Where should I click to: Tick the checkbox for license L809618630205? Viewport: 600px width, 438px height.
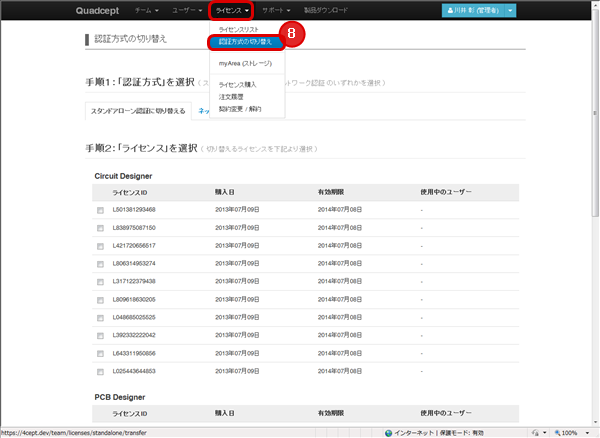pos(100,300)
